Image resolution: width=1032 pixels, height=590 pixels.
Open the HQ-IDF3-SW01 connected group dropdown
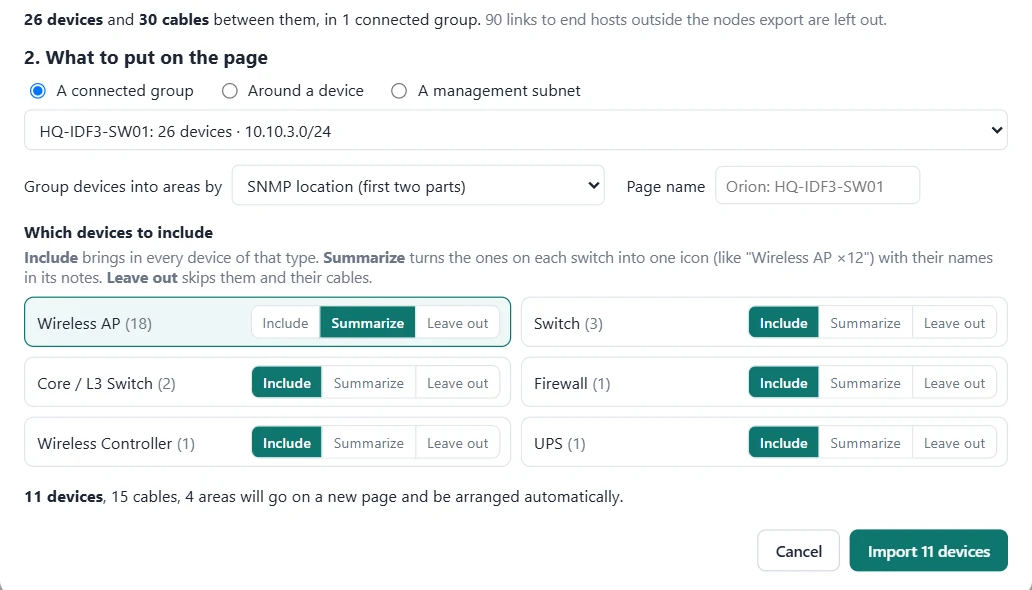click(x=516, y=130)
